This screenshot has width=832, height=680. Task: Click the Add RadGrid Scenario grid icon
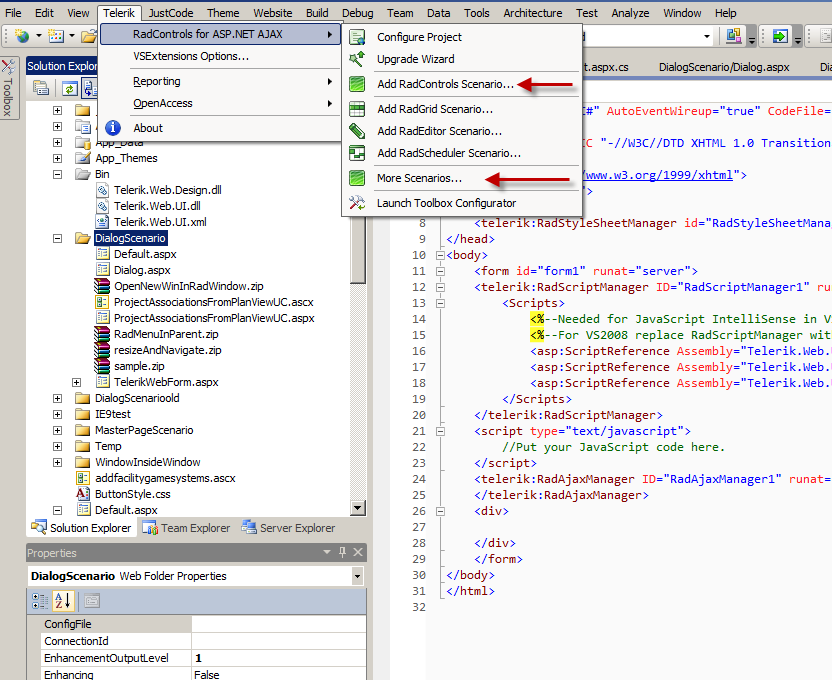pyautogui.click(x=357, y=109)
